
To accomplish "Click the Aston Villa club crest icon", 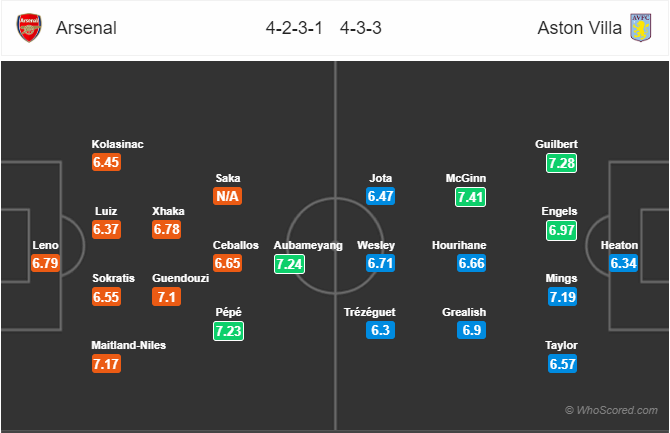I will (x=640, y=28).
